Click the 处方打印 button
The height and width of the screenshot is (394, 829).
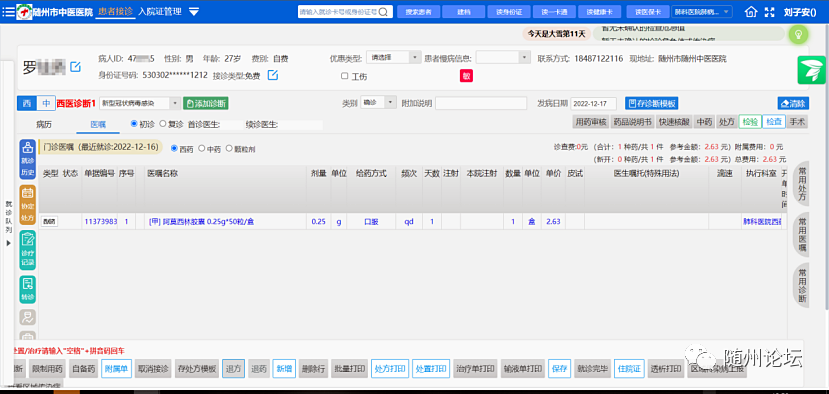pos(390,369)
